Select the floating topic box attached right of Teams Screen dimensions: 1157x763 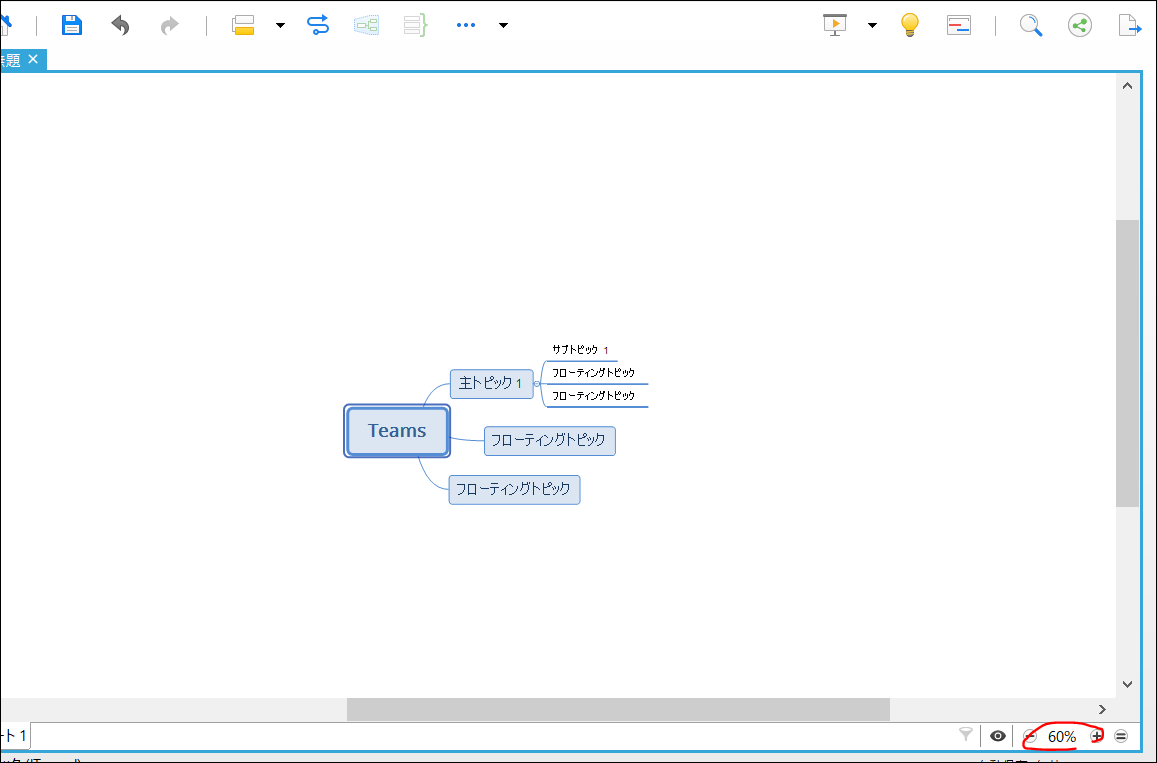click(x=549, y=441)
